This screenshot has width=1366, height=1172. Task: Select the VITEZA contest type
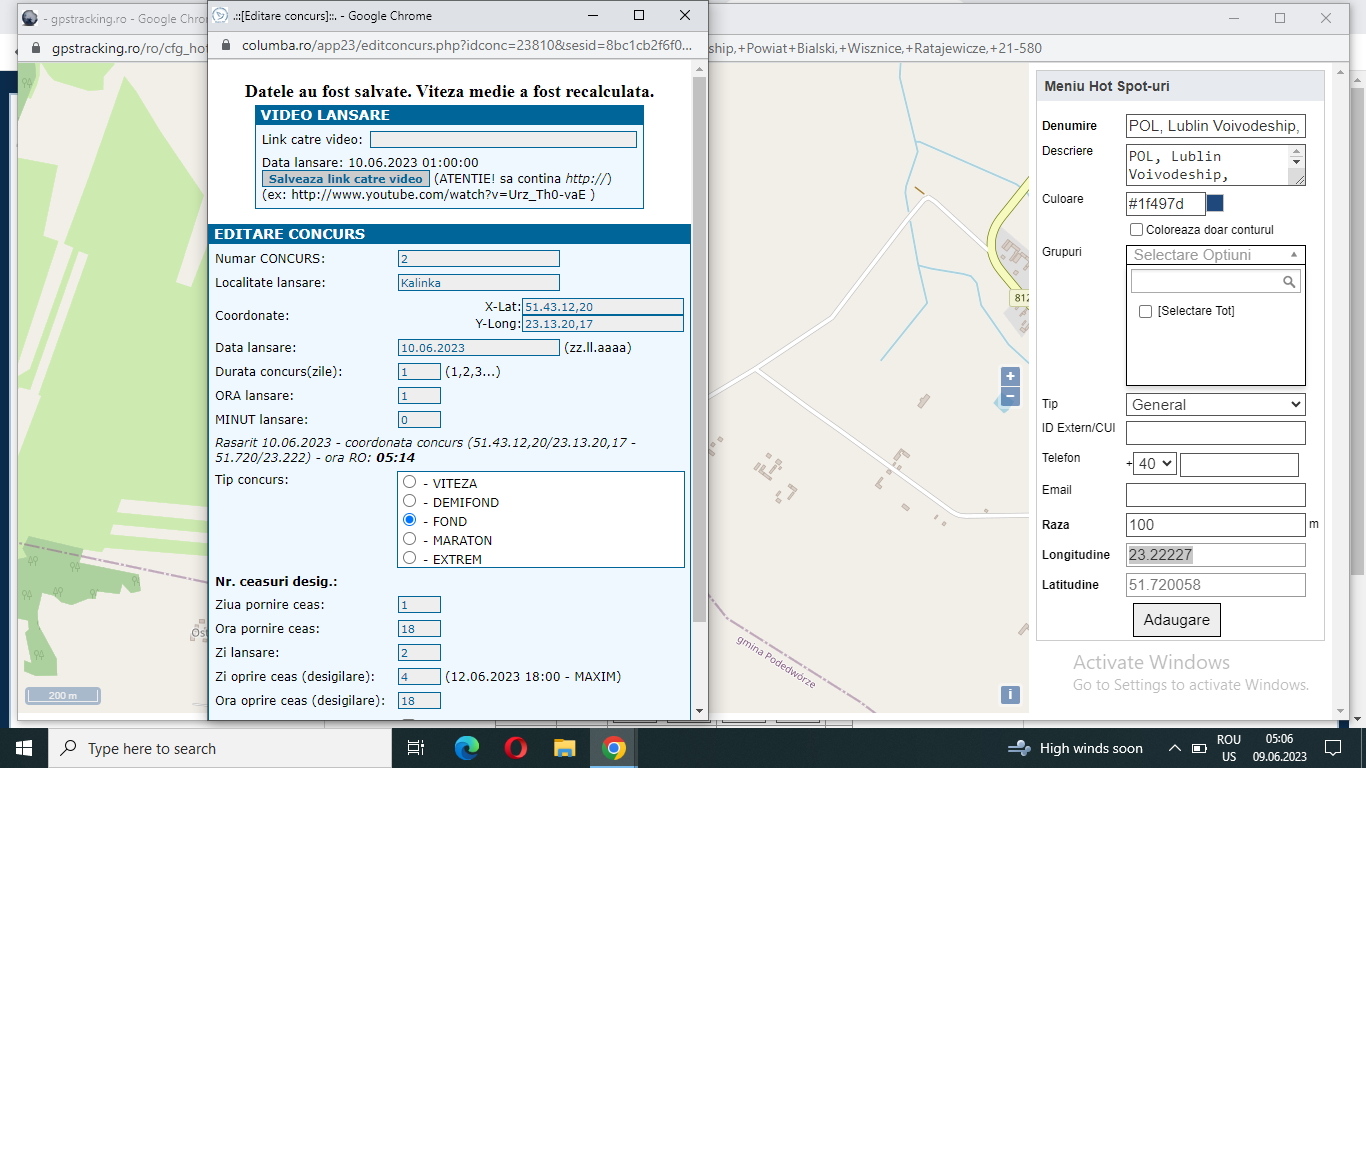pos(409,482)
